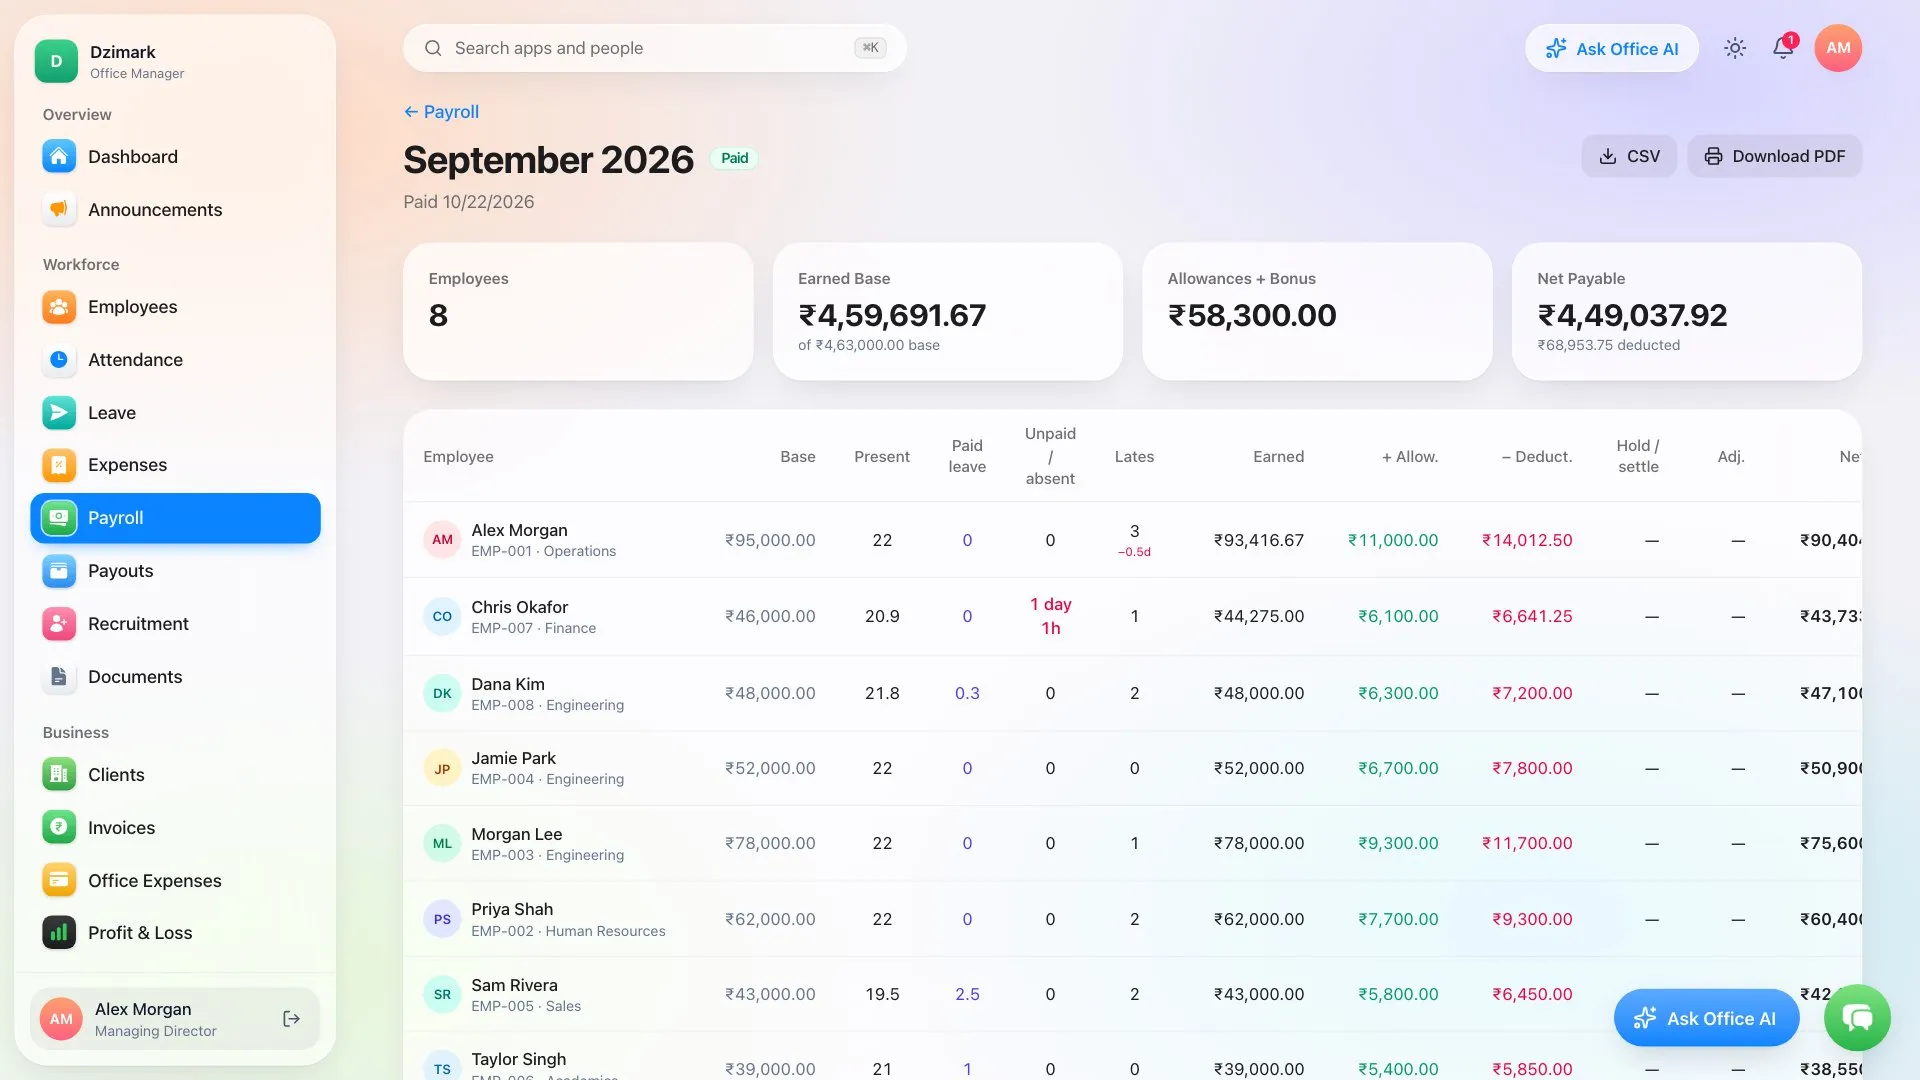Click Alex Morgan's ₹14,012.50 deduction
Viewport: 1920px width, 1080px height.
tap(1527, 540)
